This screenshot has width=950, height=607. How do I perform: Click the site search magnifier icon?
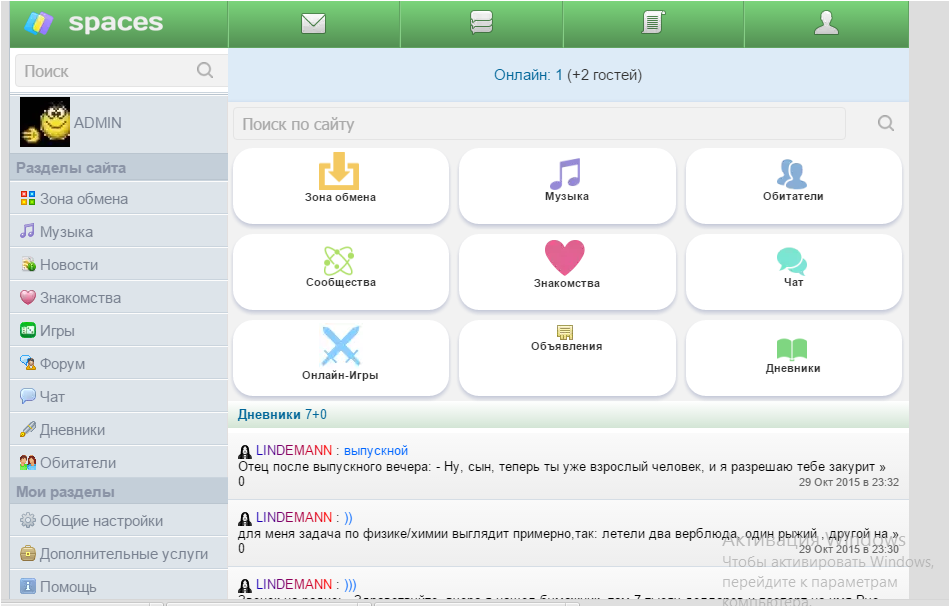click(885, 124)
